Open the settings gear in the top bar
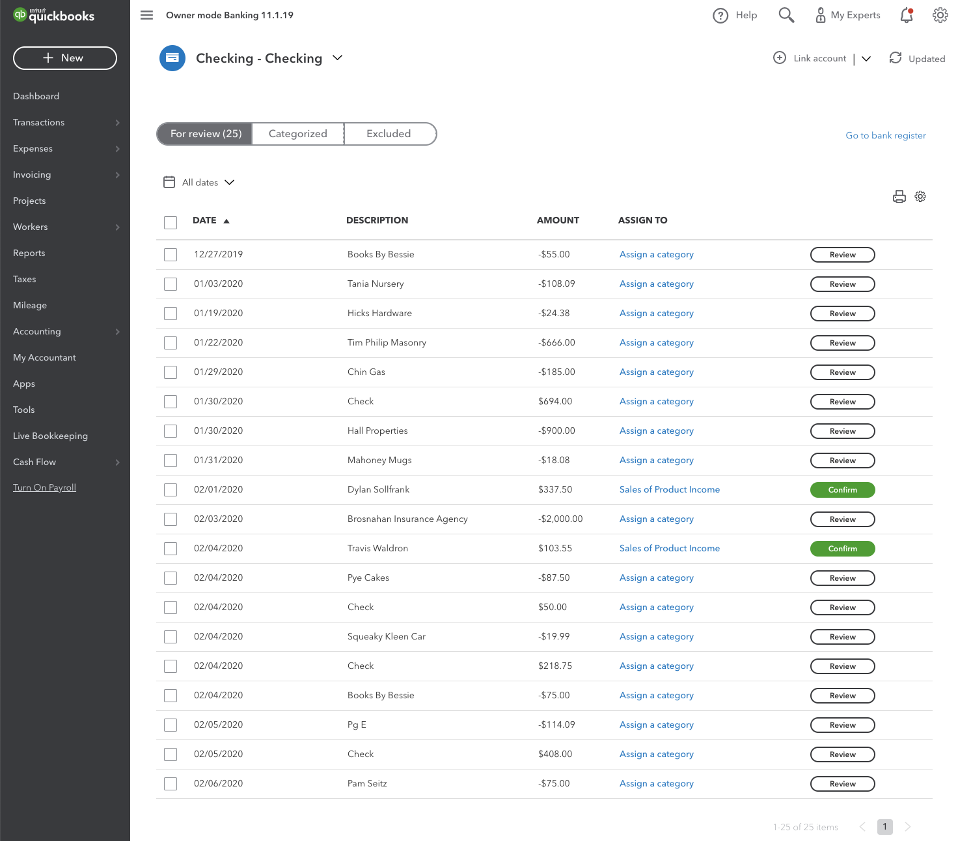The image size is (956, 841). click(x=940, y=15)
